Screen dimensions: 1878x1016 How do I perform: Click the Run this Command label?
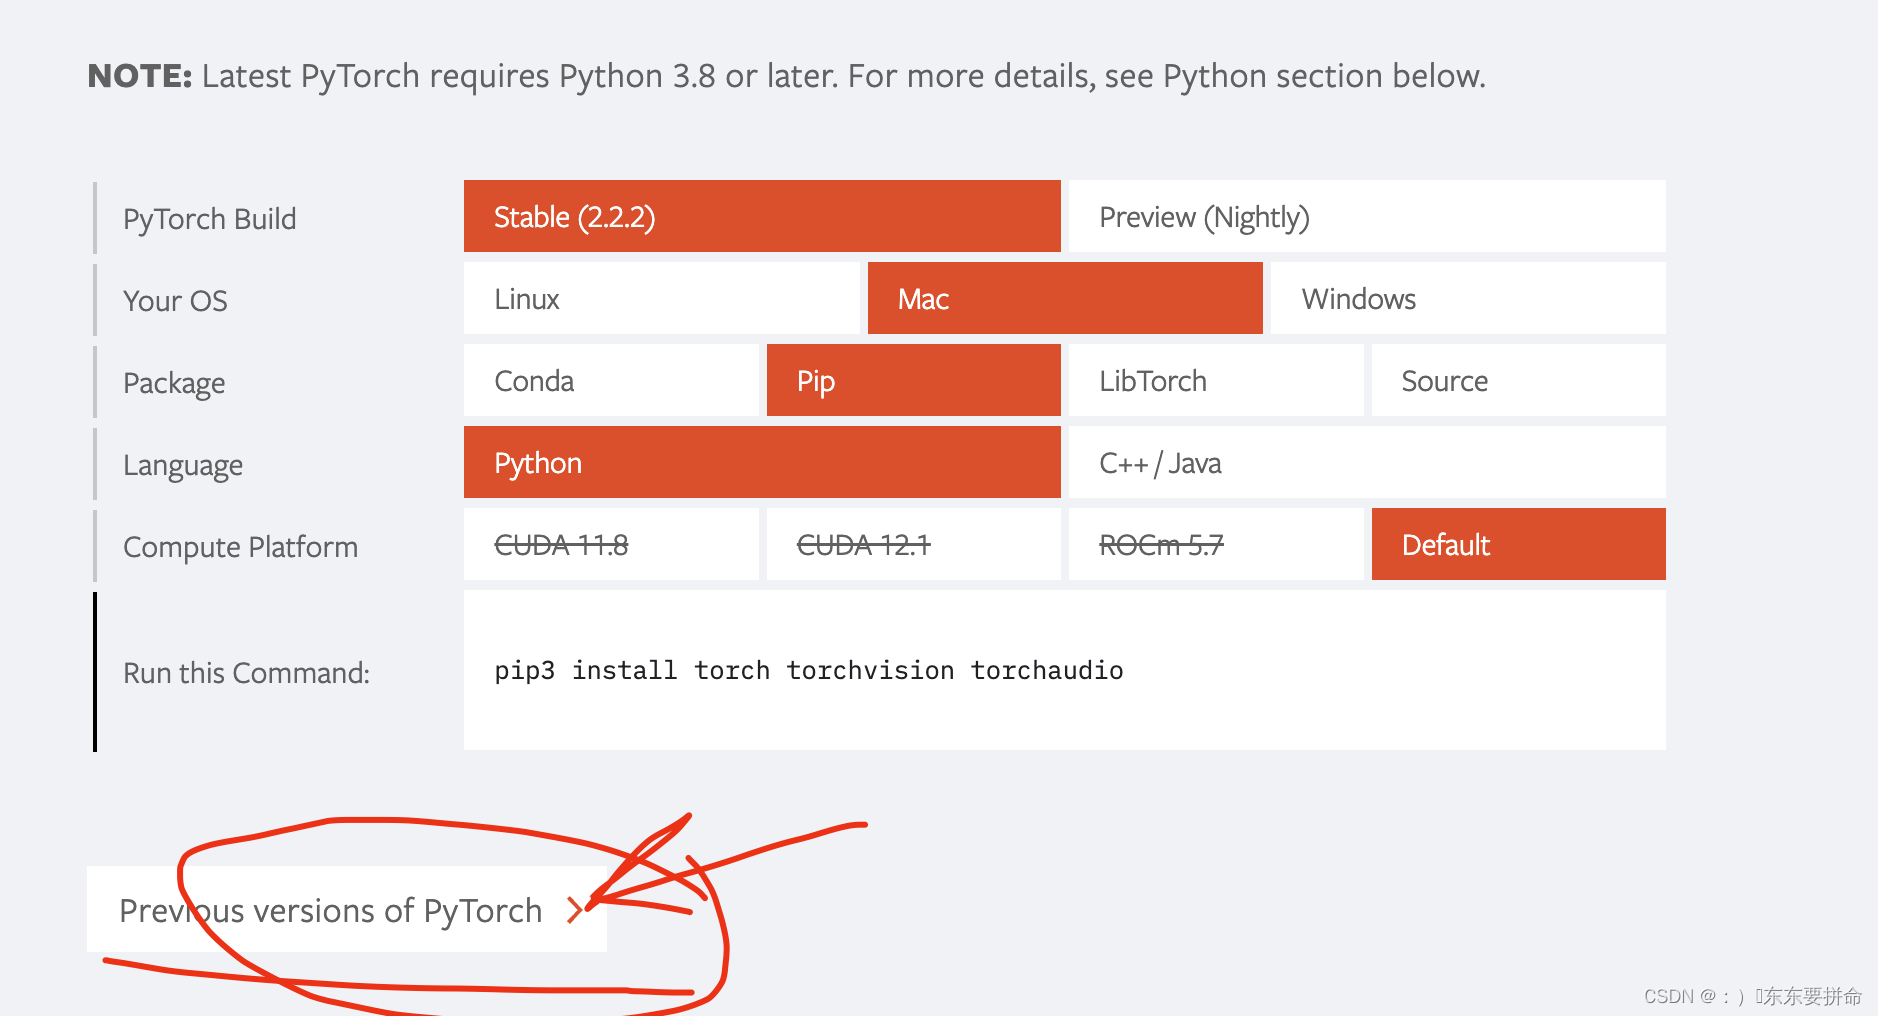[x=246, y=673]
